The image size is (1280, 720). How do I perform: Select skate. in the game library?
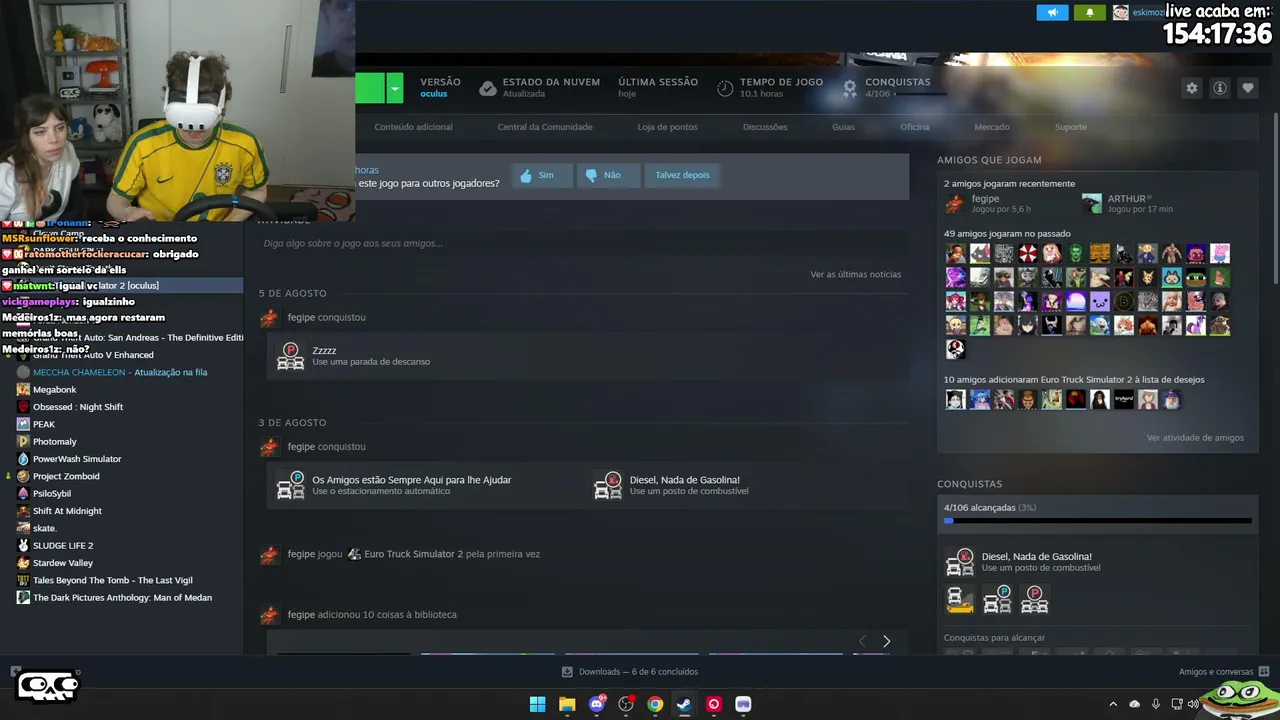tap(44, 528)
